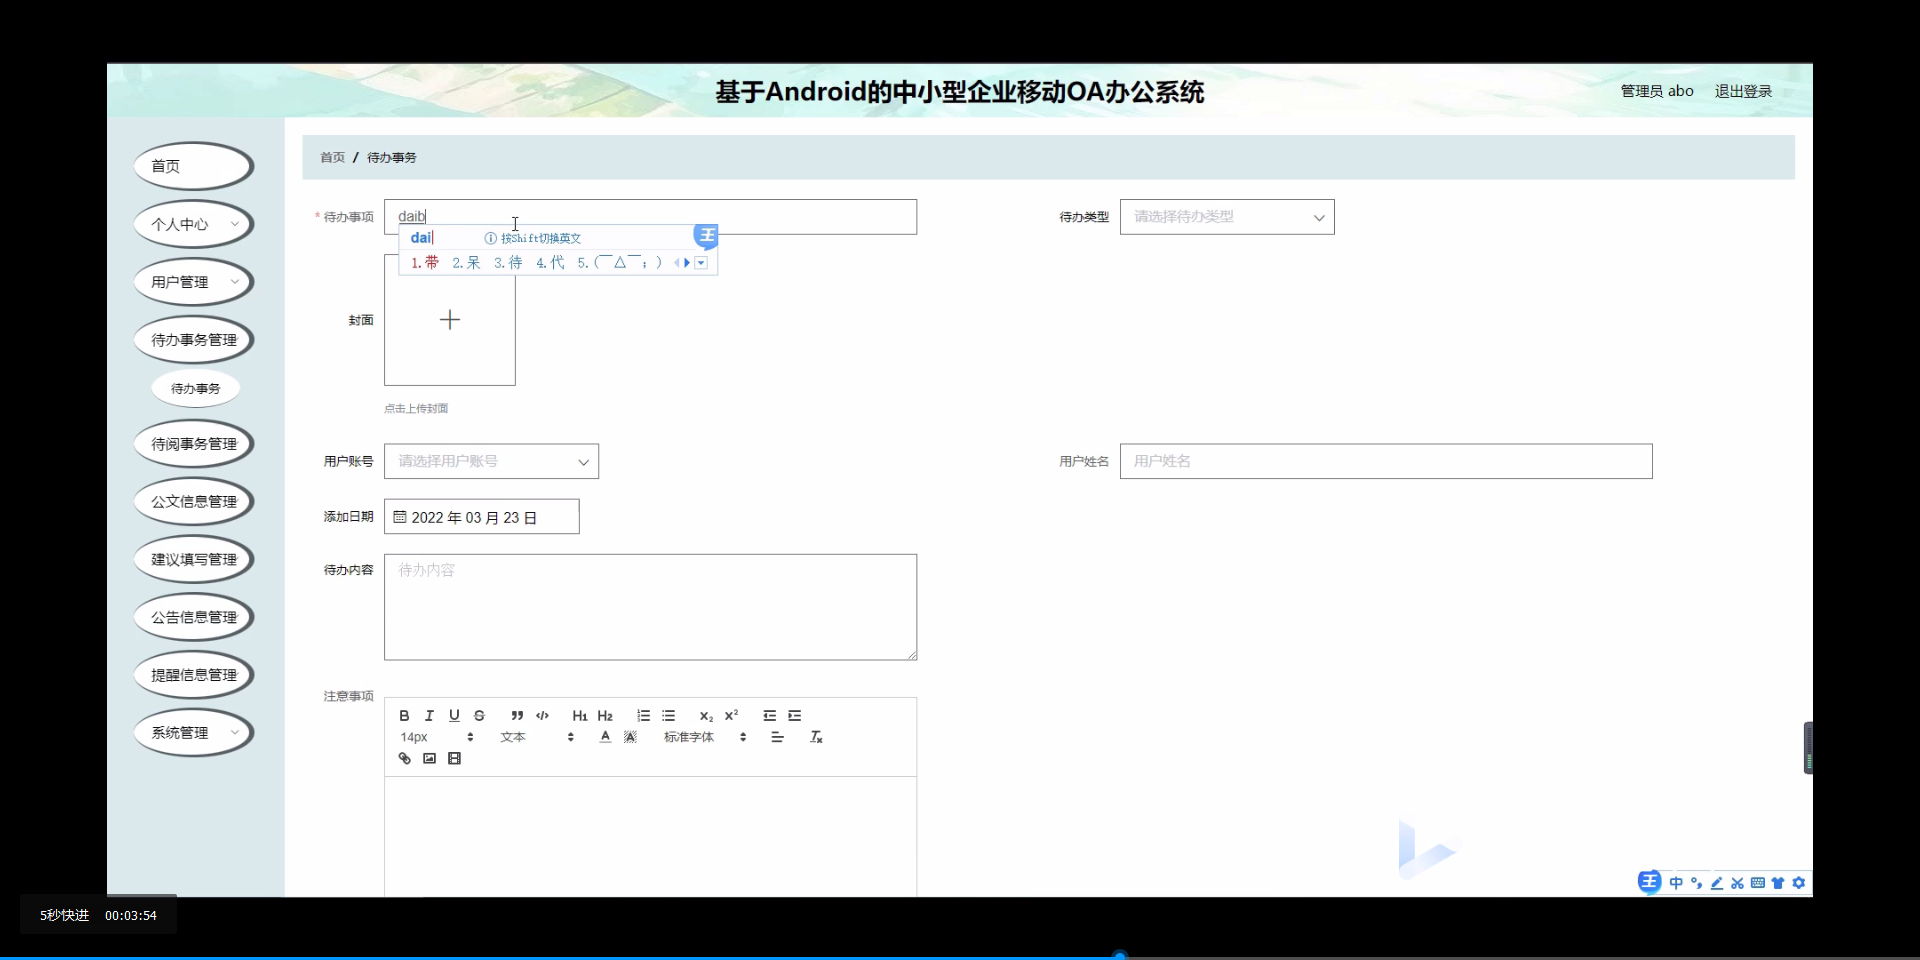Insert an image in the rich text editor

(429, 758)
